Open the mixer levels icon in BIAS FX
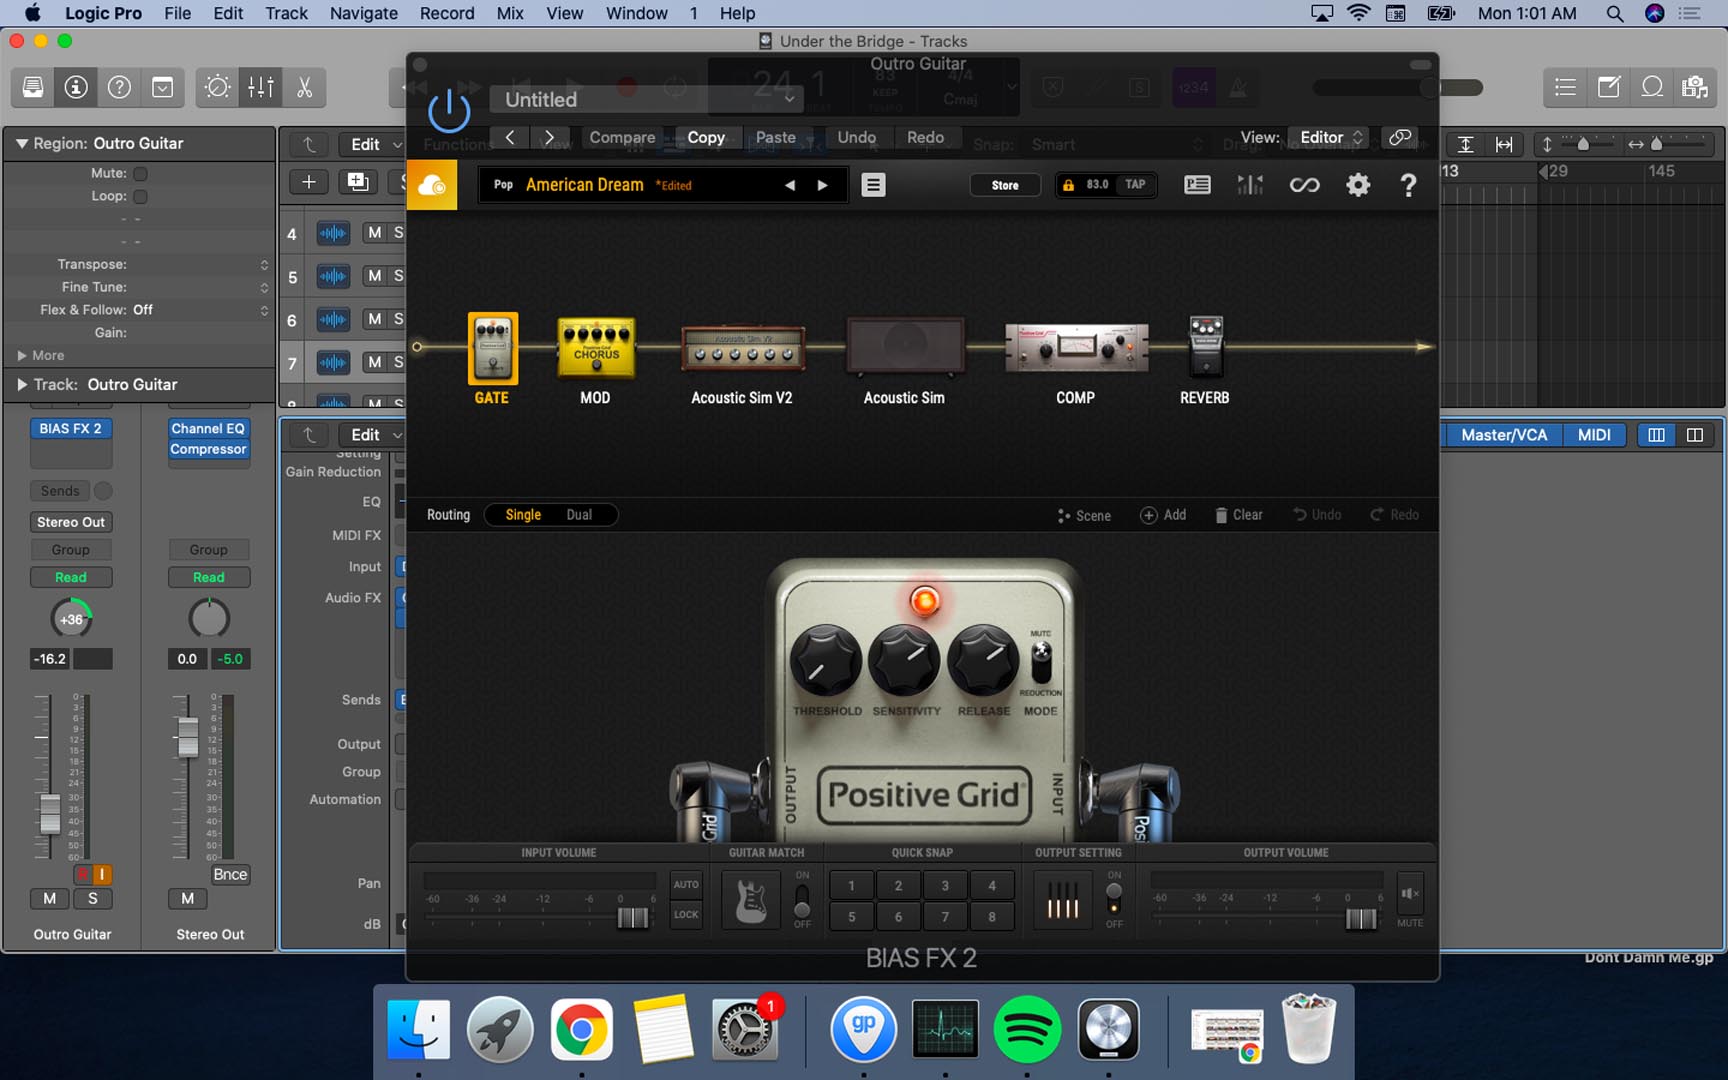 [1250, 185]
